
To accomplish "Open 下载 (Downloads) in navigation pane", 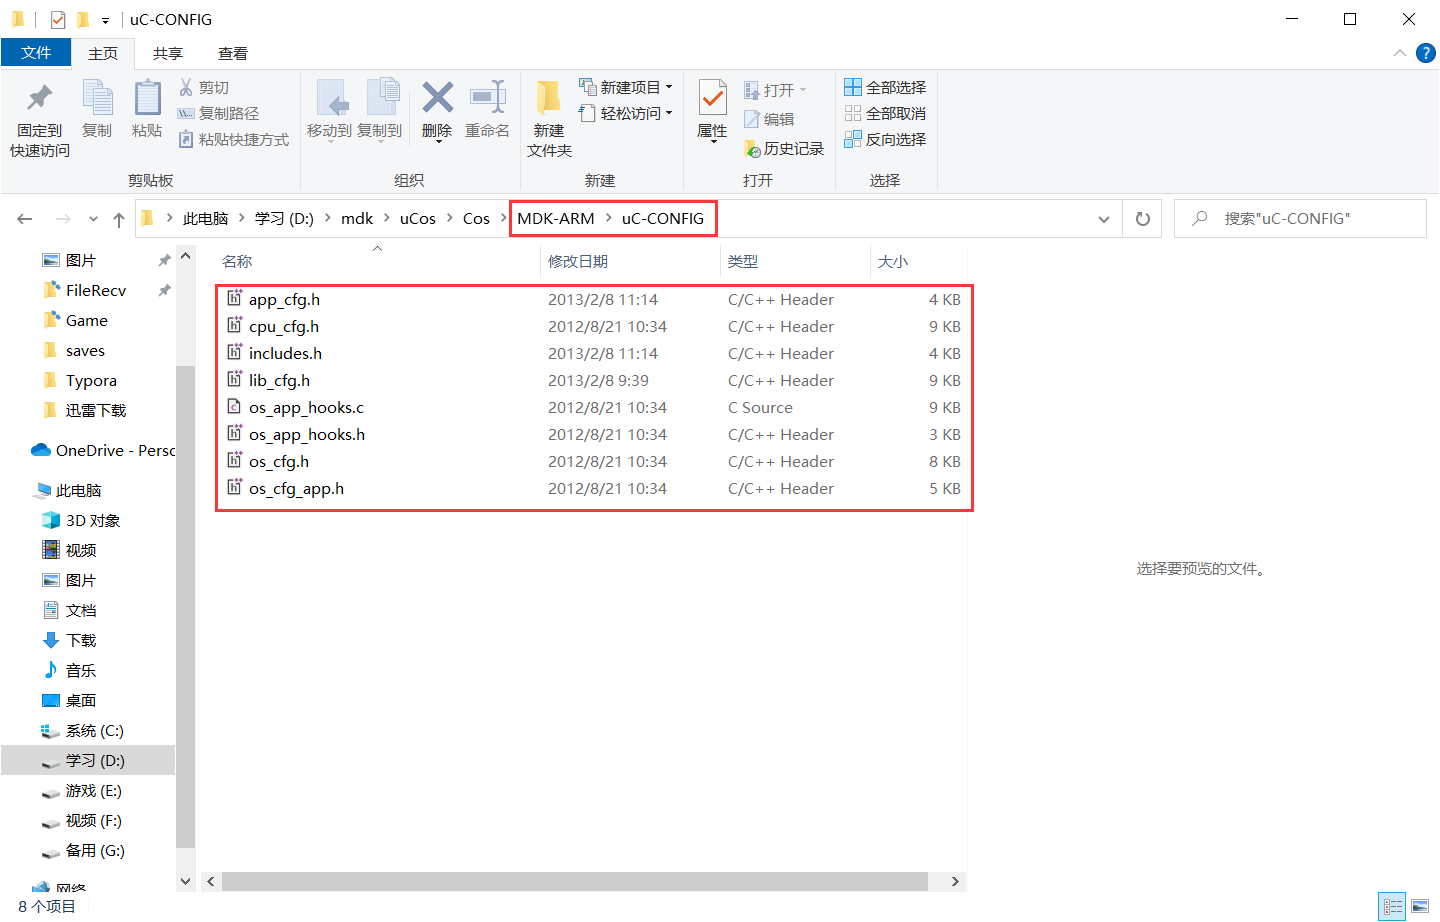I will click(x=80, y=640).
